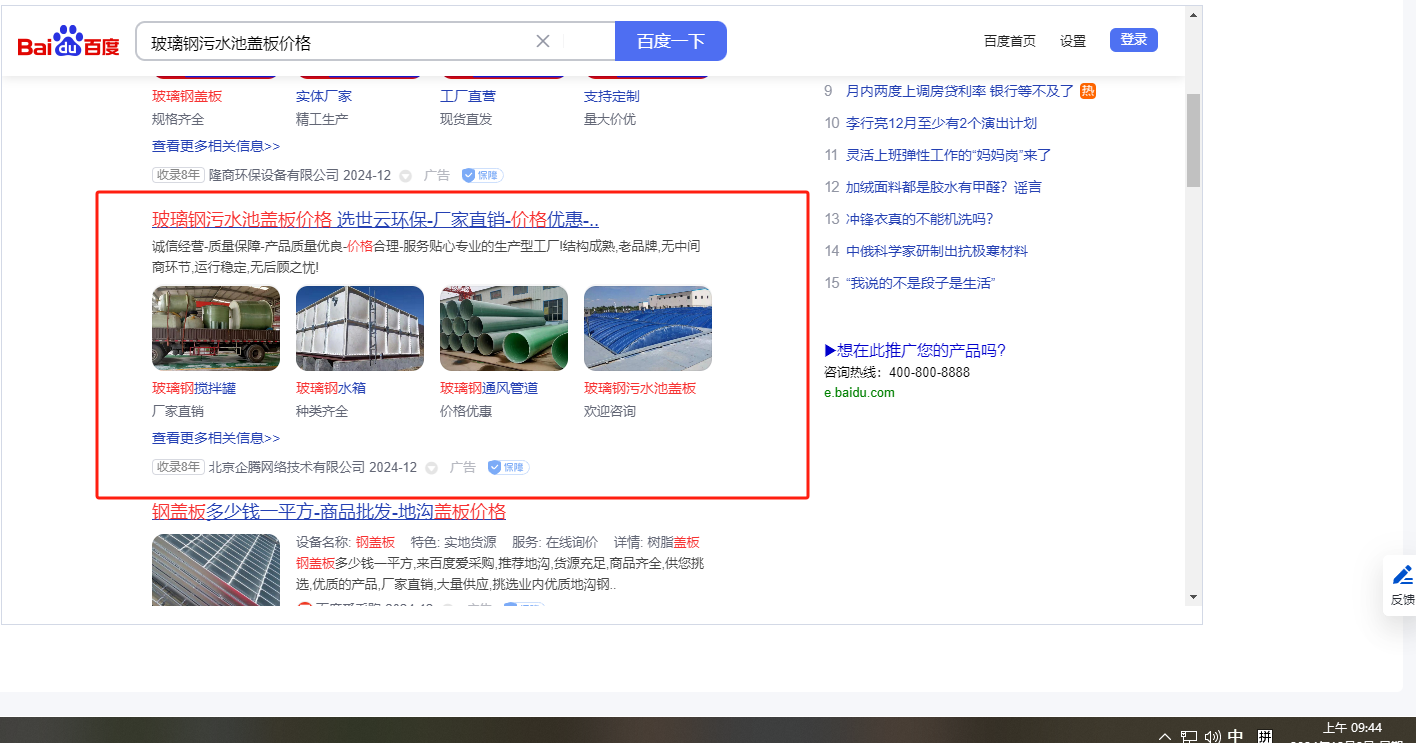Viewport: 1416px width, 743px height.
Task: Open hot search 月内两度上调房贷利率 银行等不及了
Action: [959, 91]
